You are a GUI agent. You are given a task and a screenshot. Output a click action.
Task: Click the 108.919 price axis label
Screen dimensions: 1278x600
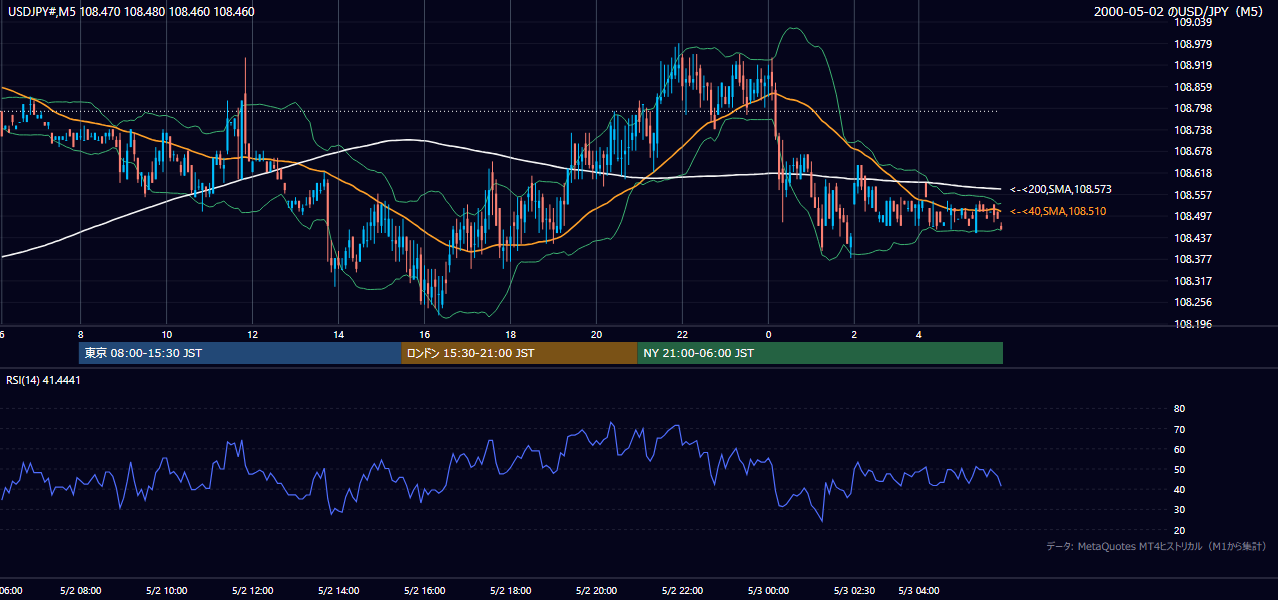(1193, 65)
